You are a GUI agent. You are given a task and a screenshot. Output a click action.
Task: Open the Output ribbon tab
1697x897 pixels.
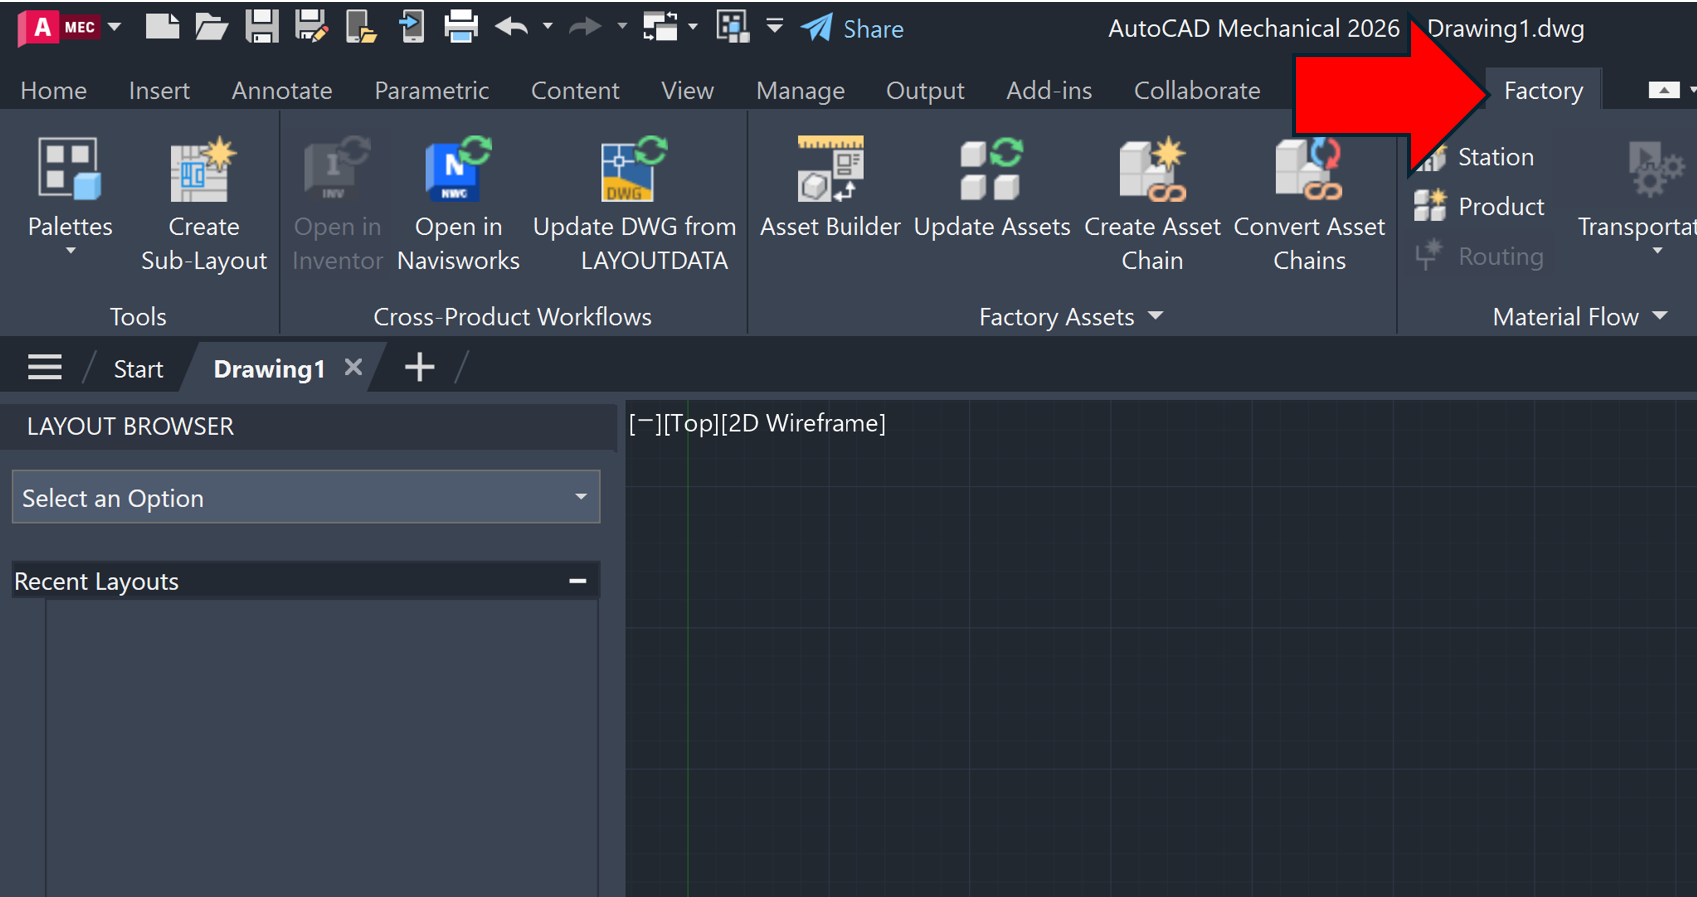925,91
